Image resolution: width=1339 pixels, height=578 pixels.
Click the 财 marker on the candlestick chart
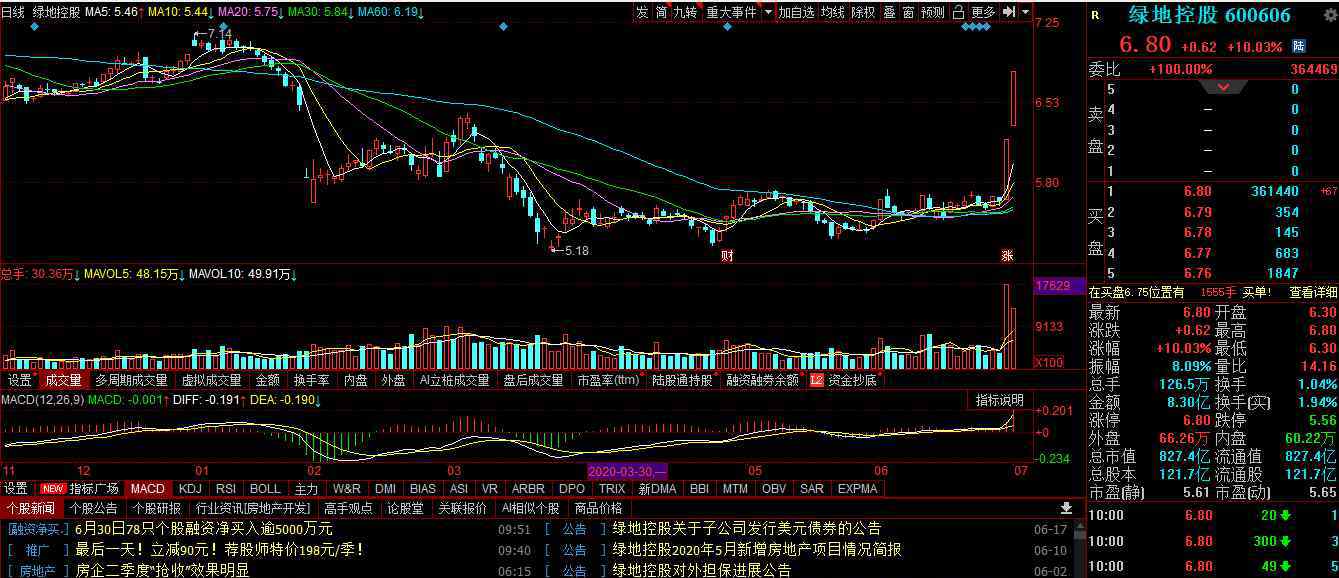coord(727,255)
